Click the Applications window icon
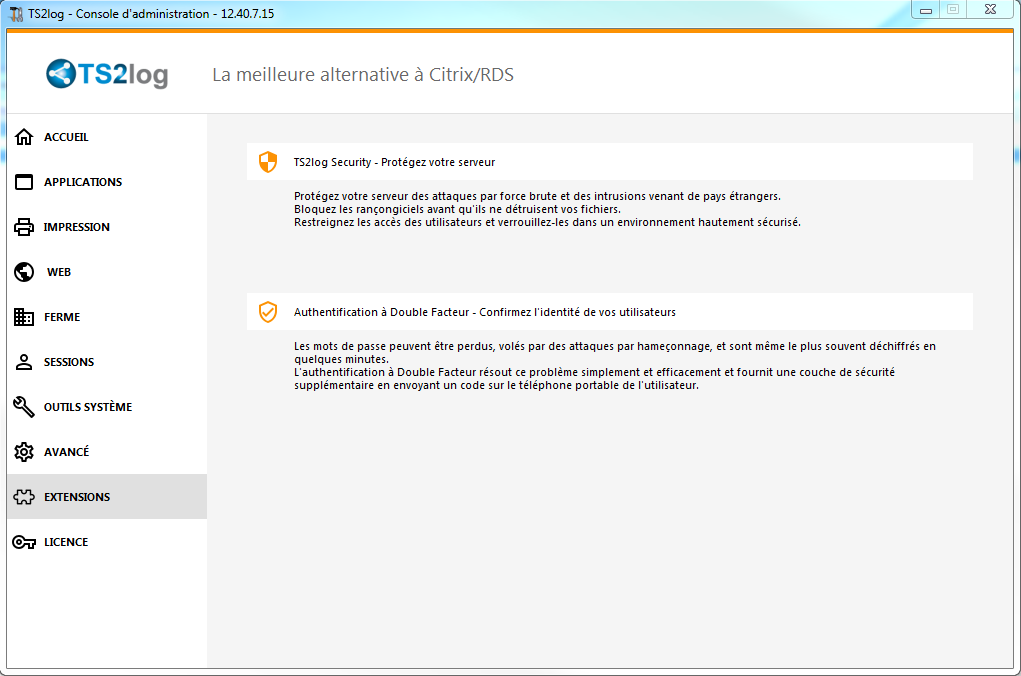1021x676 pixels. click(x=24, y=182)
